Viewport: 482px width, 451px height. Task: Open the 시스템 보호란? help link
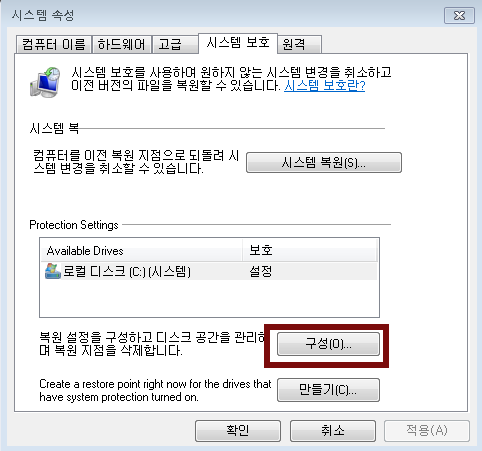coord(324,86)
